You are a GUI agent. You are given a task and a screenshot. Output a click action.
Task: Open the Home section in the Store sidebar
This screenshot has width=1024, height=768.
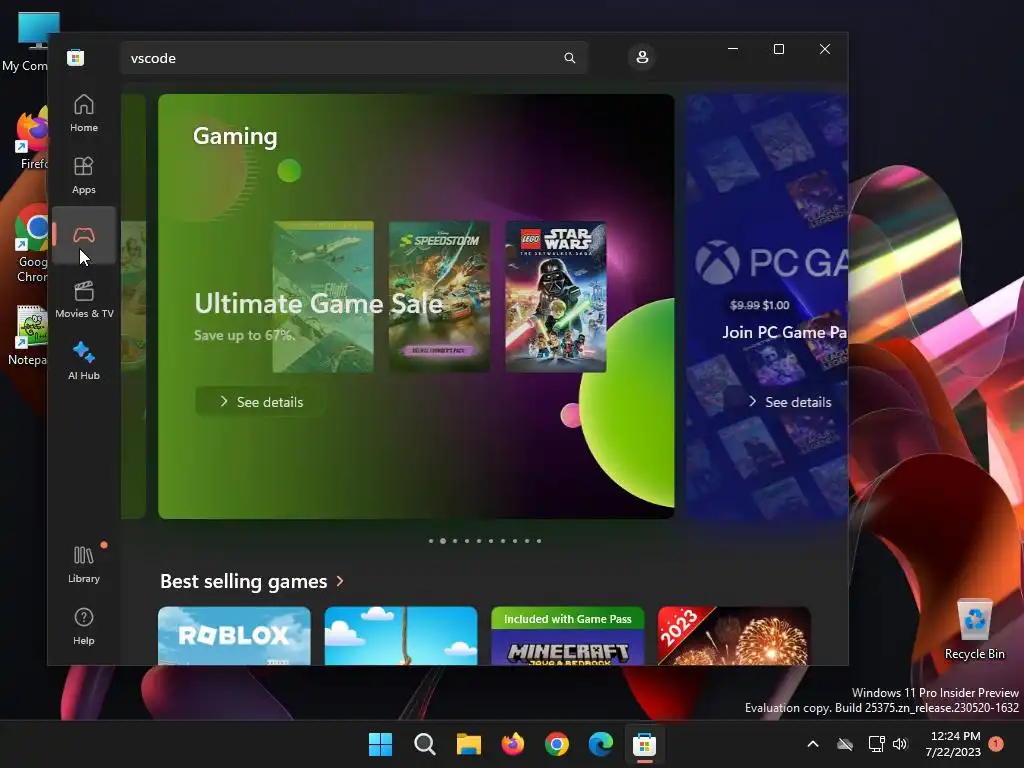tap(84, 113)
